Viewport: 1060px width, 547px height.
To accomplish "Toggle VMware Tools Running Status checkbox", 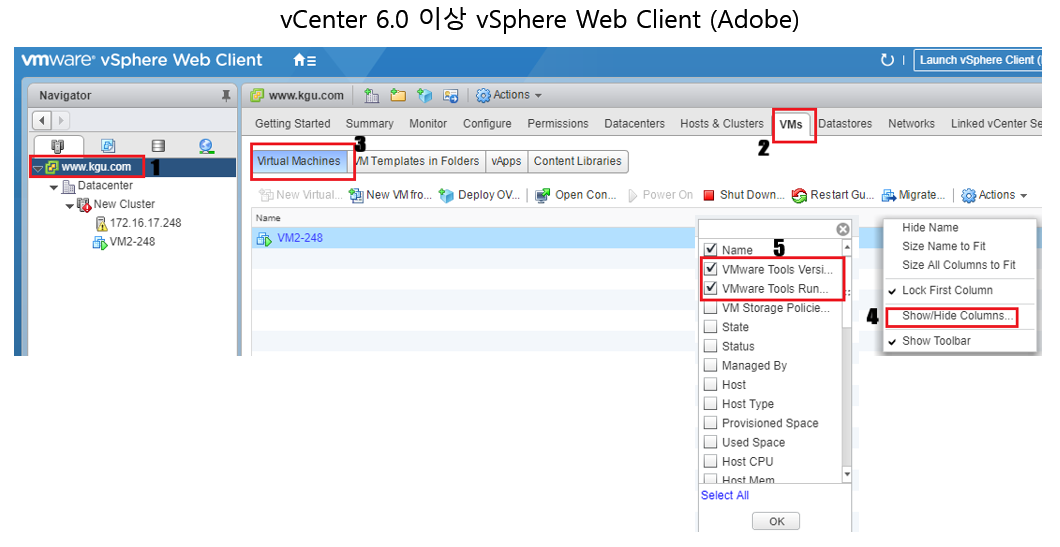I will coord(710,288).
